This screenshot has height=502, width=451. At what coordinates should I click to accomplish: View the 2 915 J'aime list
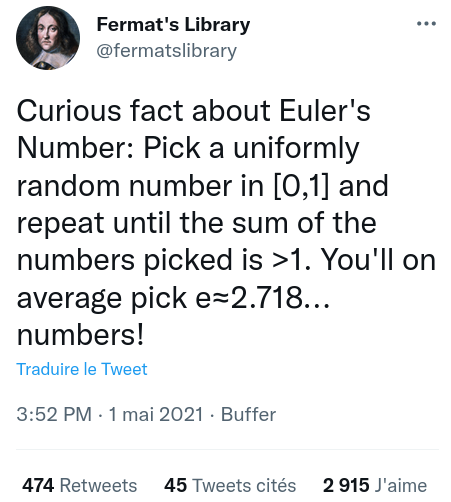click(x=375, y=485)
